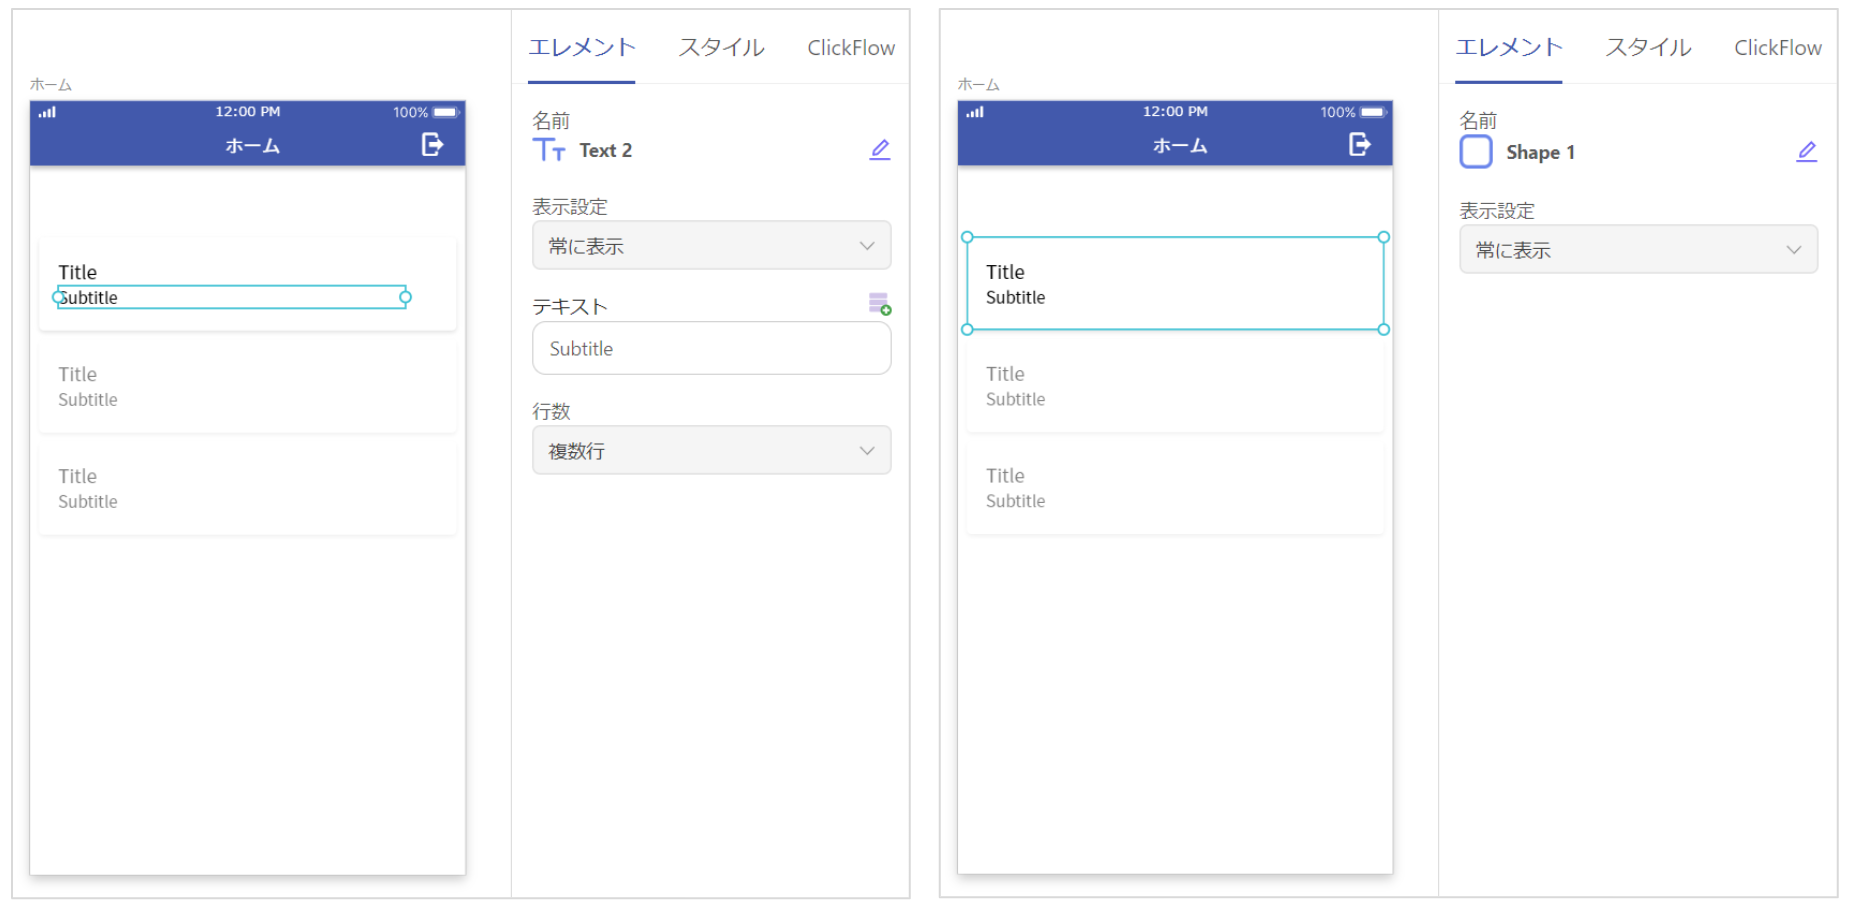Click the Text 2 name label

606,151
